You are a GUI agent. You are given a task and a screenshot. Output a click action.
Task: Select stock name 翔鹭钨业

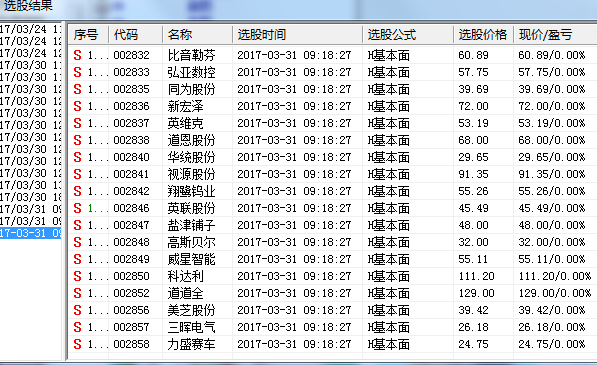[191, 191]
